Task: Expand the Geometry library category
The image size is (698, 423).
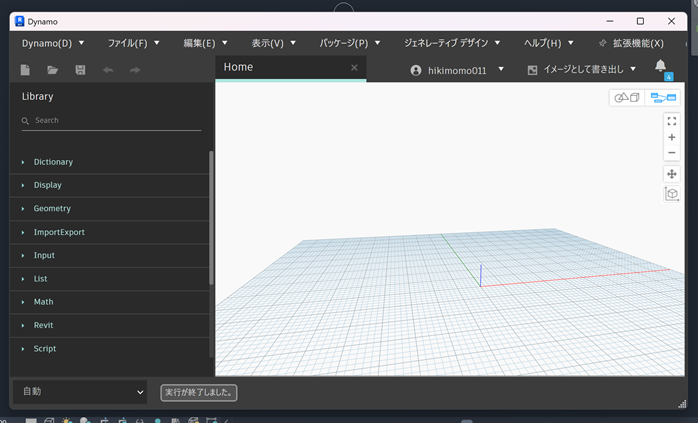Action: [x=52, y=208]
